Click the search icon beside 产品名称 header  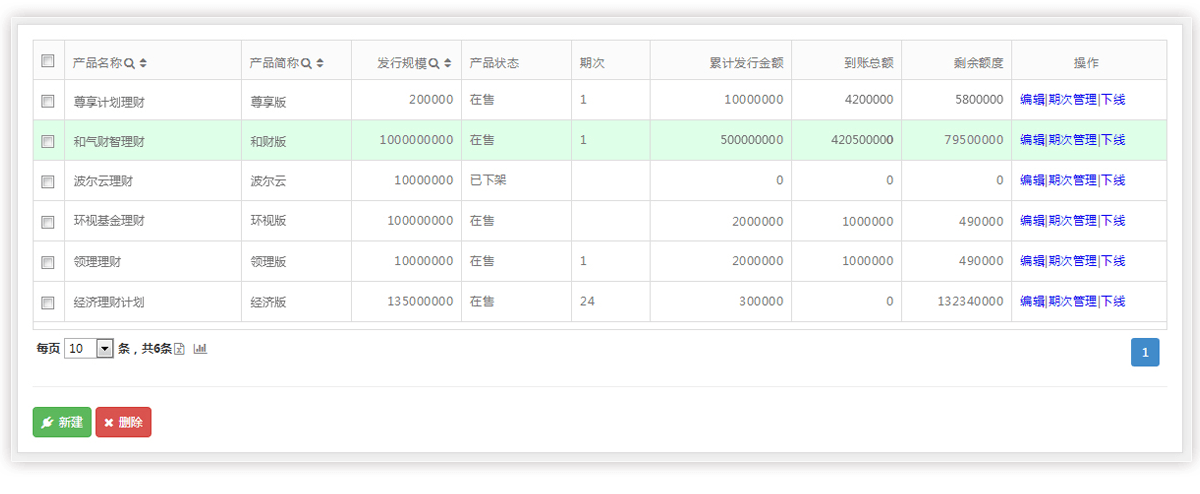[129, 63]
